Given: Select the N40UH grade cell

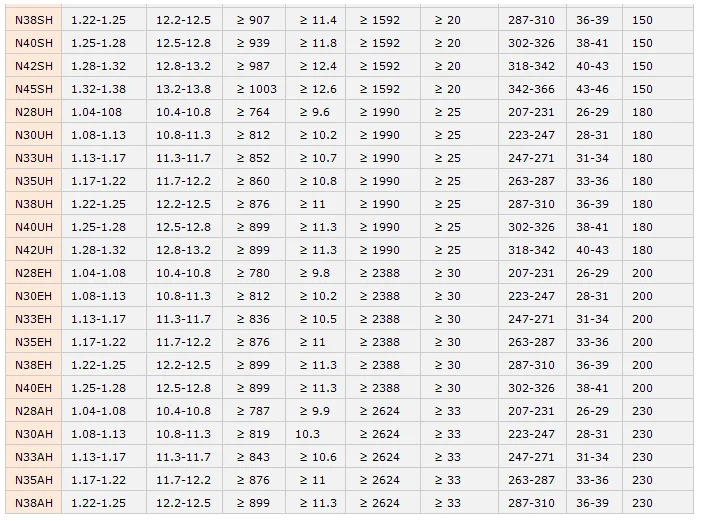Looking at the screenshot, I should point(34,227).
